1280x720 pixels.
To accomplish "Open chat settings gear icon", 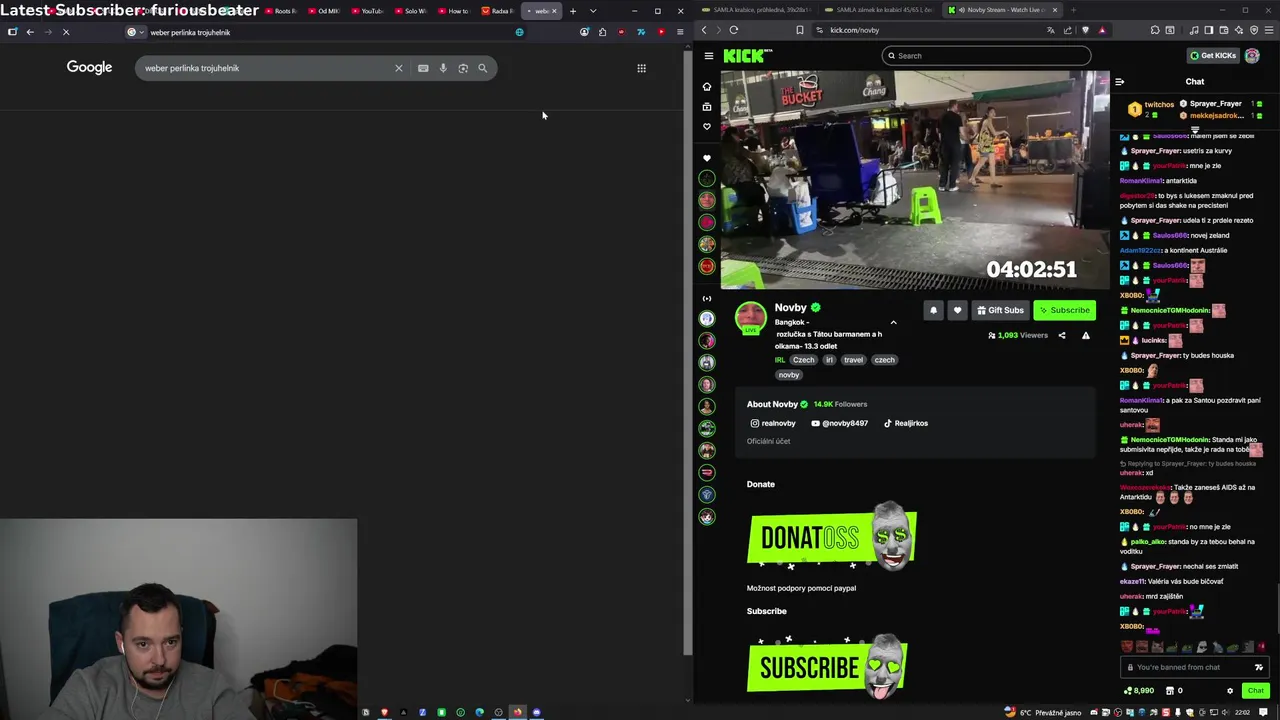I will tap(1230, 691).
